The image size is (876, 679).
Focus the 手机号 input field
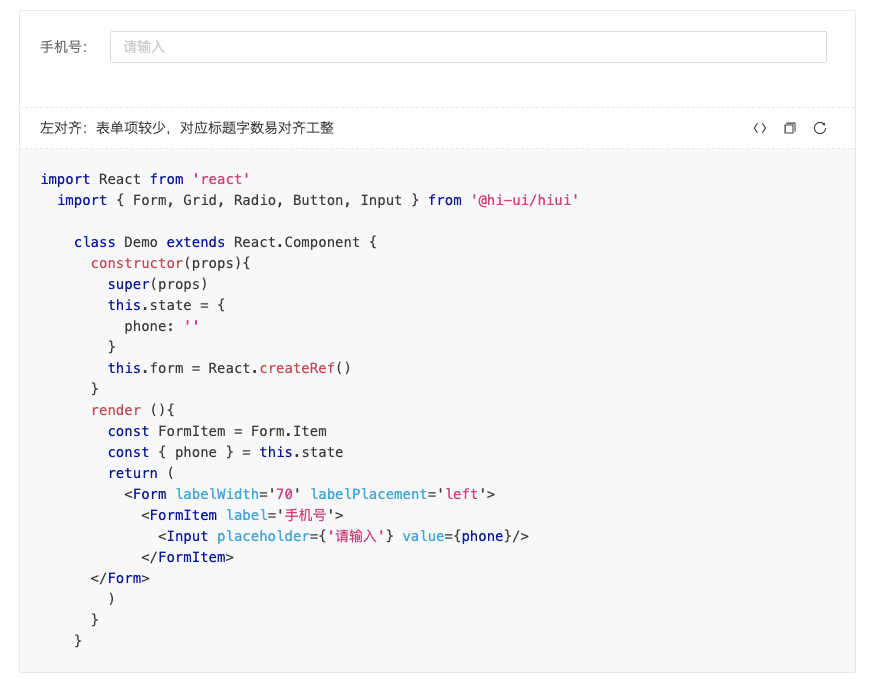click(x=468, y=47)
